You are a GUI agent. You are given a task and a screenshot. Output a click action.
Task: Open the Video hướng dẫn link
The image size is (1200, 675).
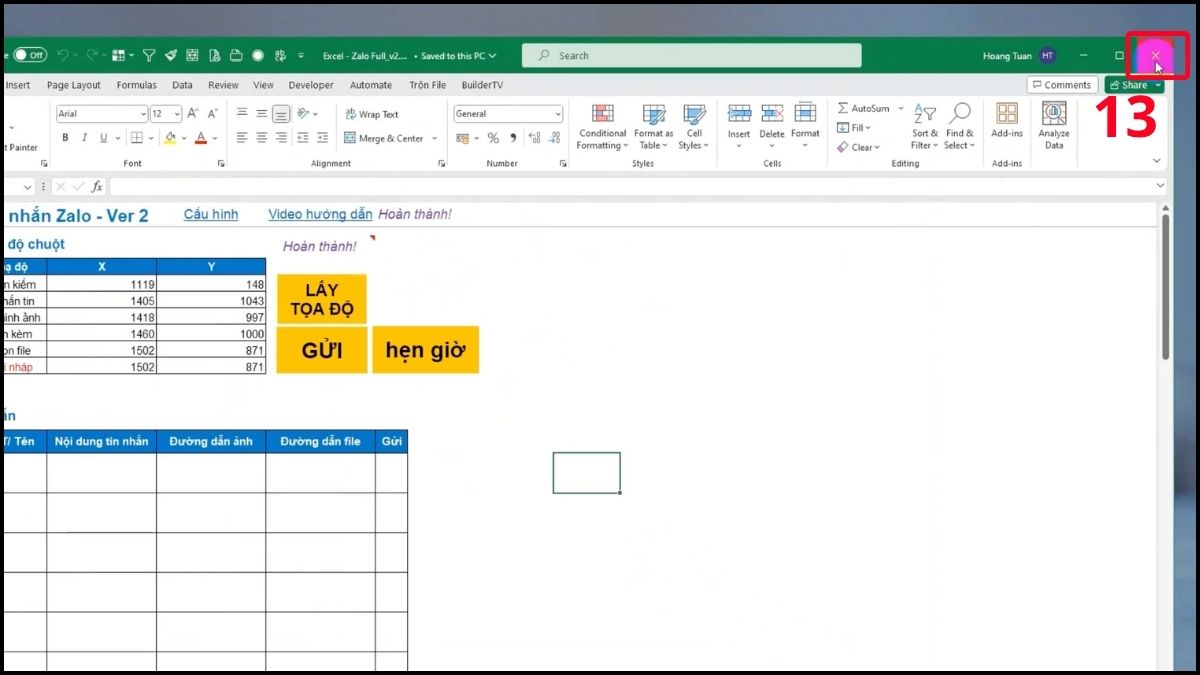click(320, 214)
